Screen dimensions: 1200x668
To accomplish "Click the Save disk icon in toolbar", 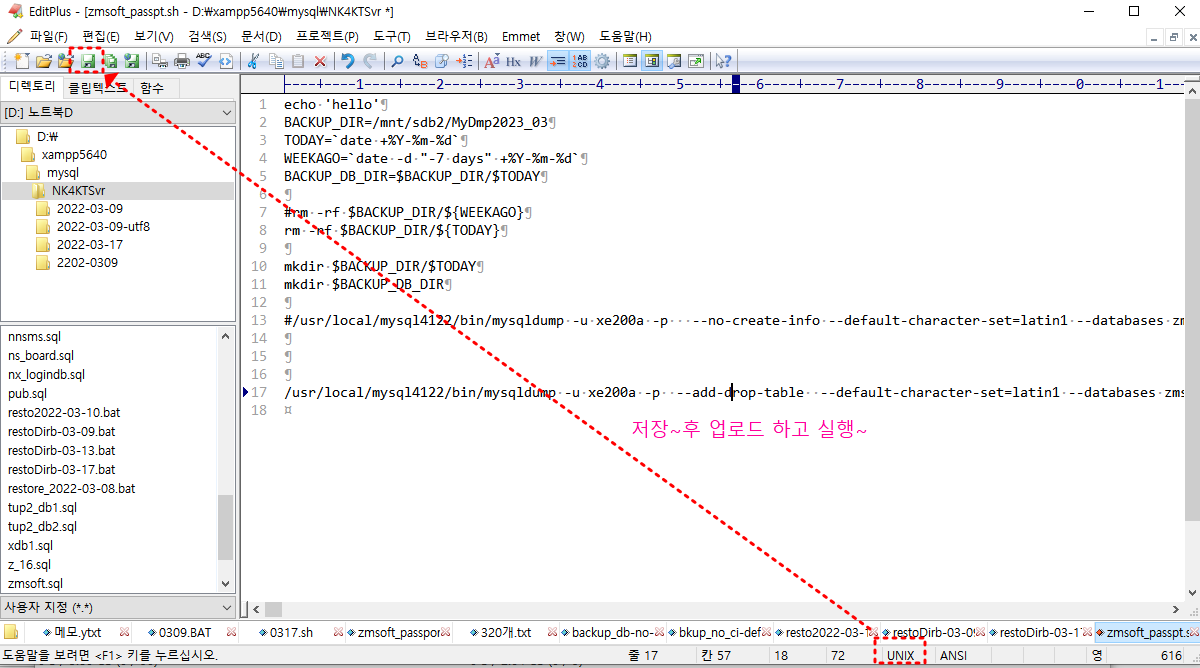I will pyautogui.click(x=88, y=61).
